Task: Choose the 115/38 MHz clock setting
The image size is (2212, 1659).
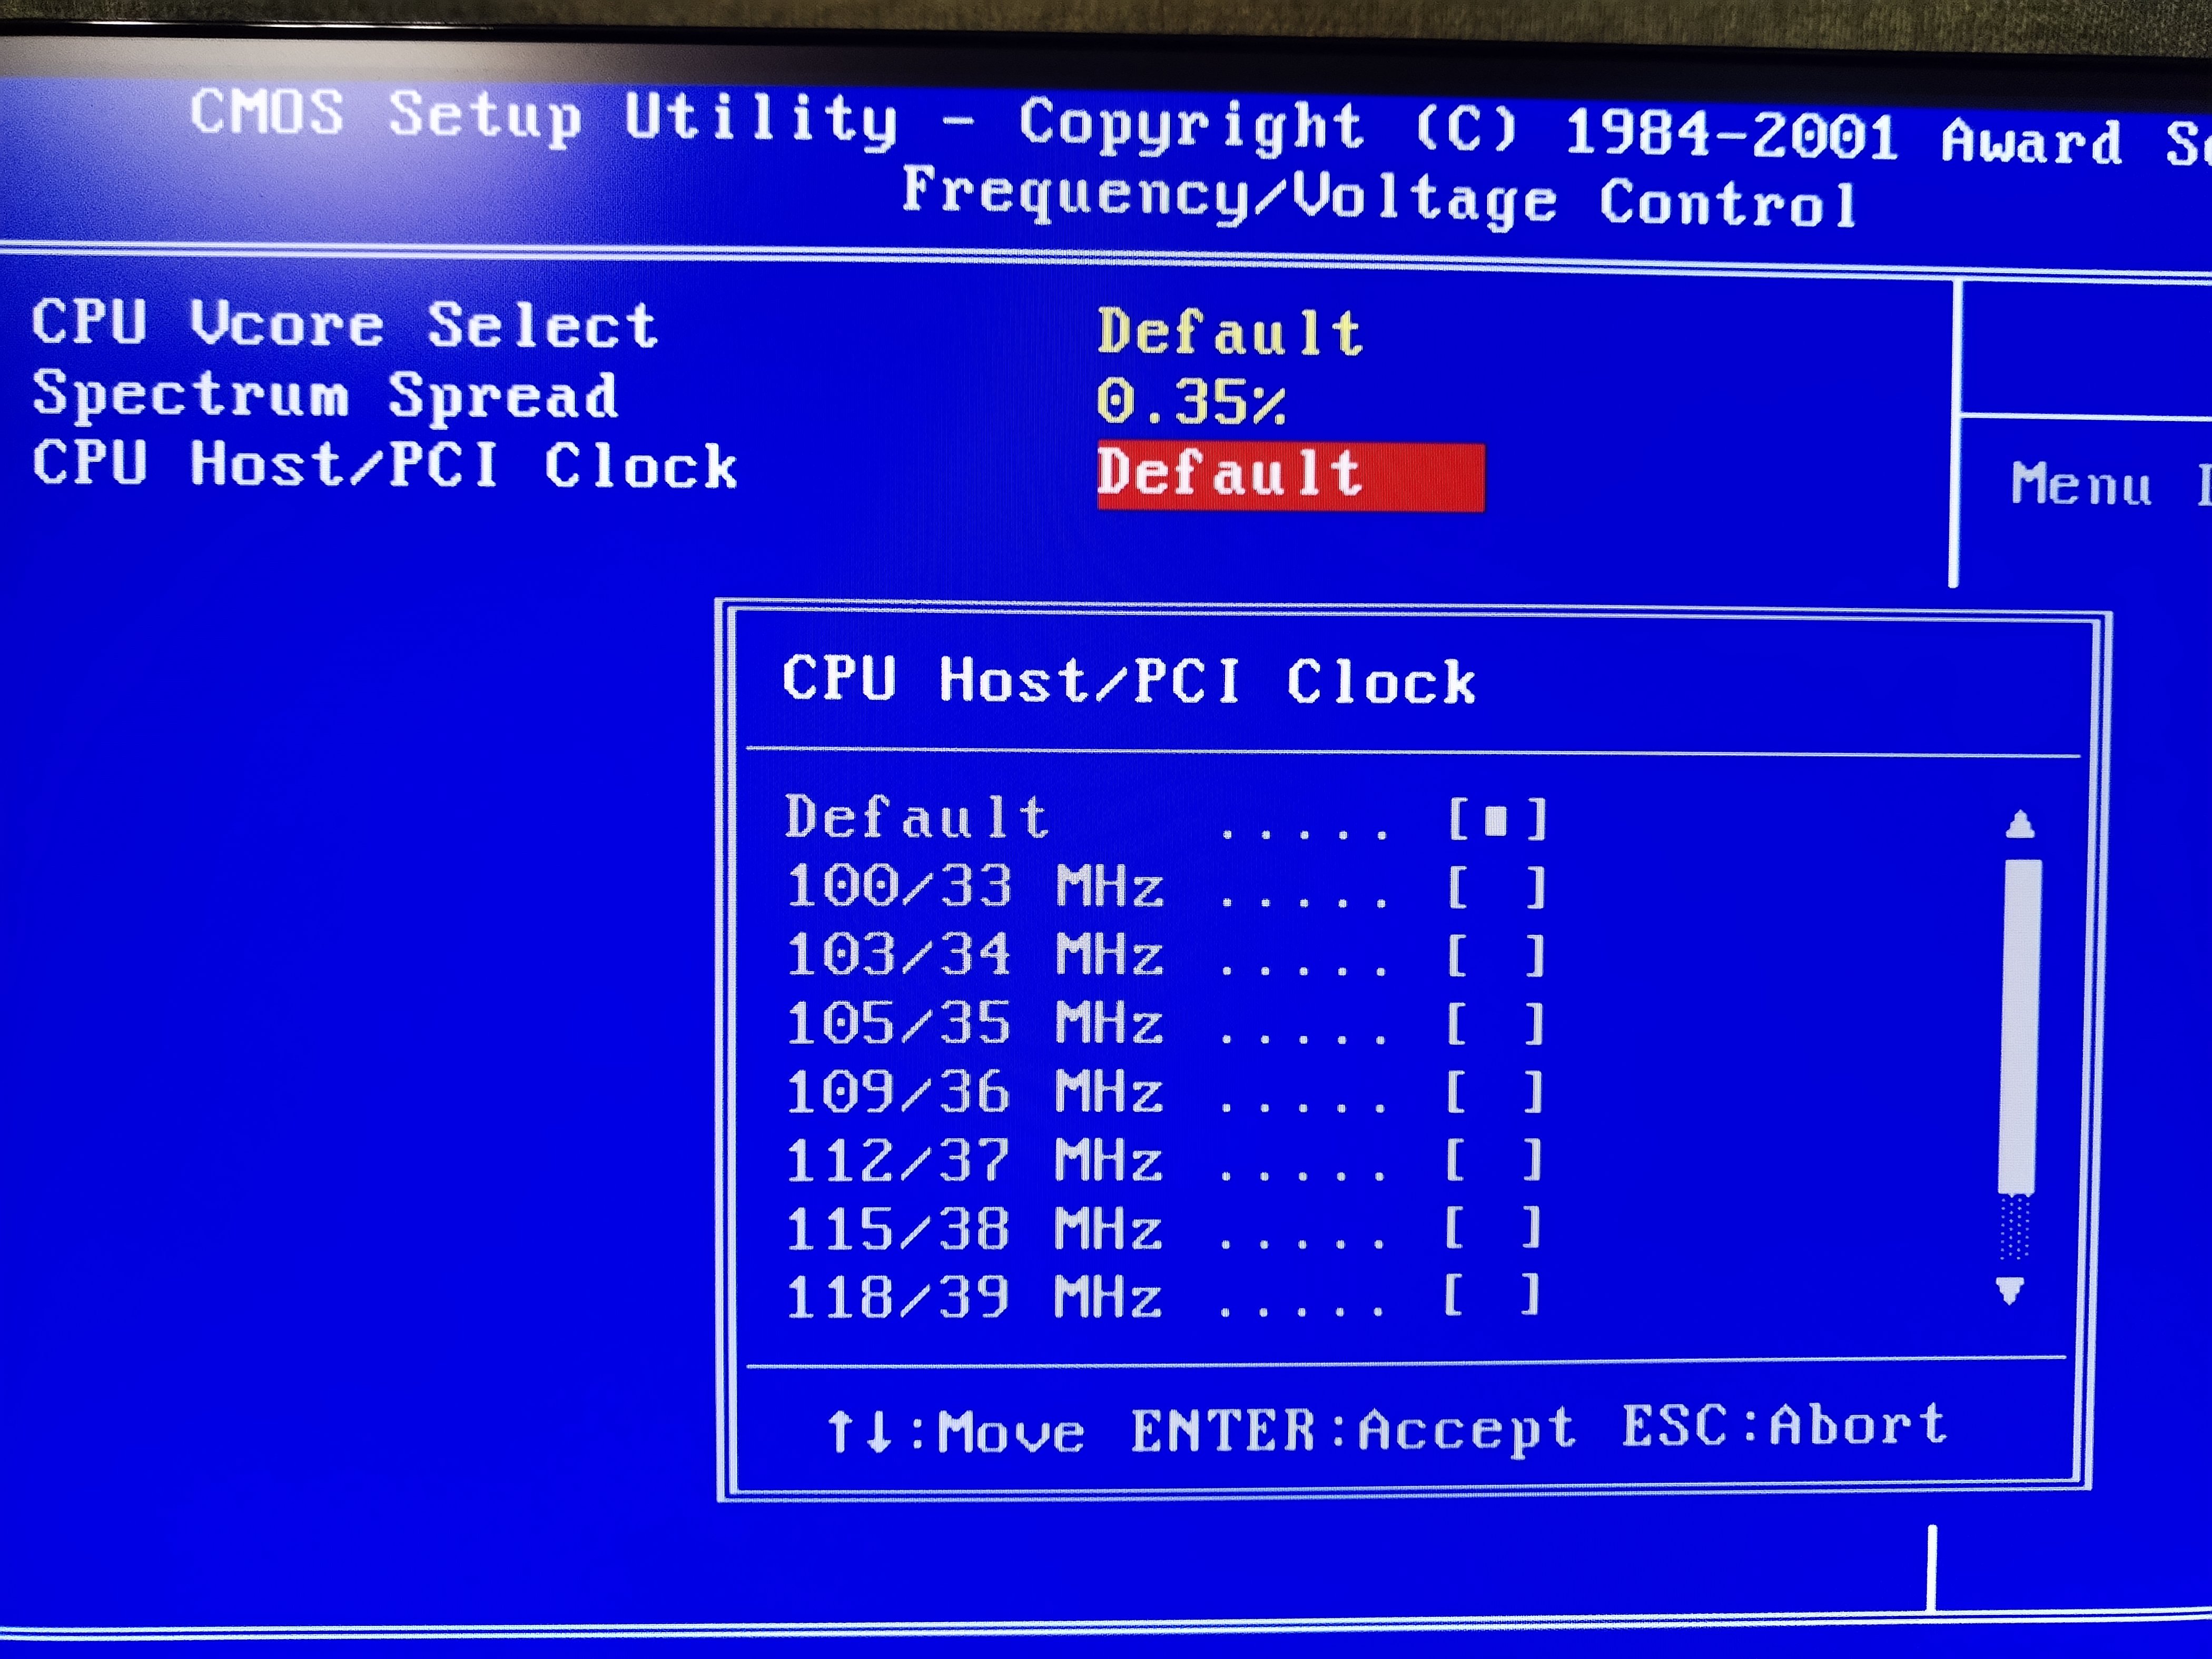Action: pos(1492,1228)
